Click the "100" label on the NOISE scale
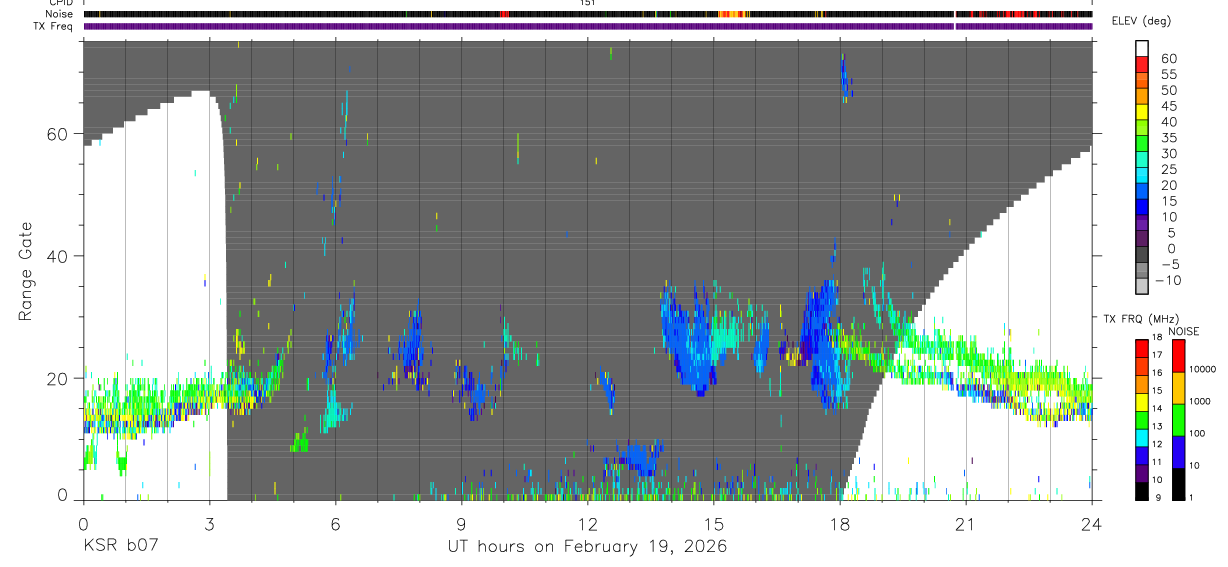This screenshot has height=567, width=1228. pyautogui.click(x=1199, y=433)
